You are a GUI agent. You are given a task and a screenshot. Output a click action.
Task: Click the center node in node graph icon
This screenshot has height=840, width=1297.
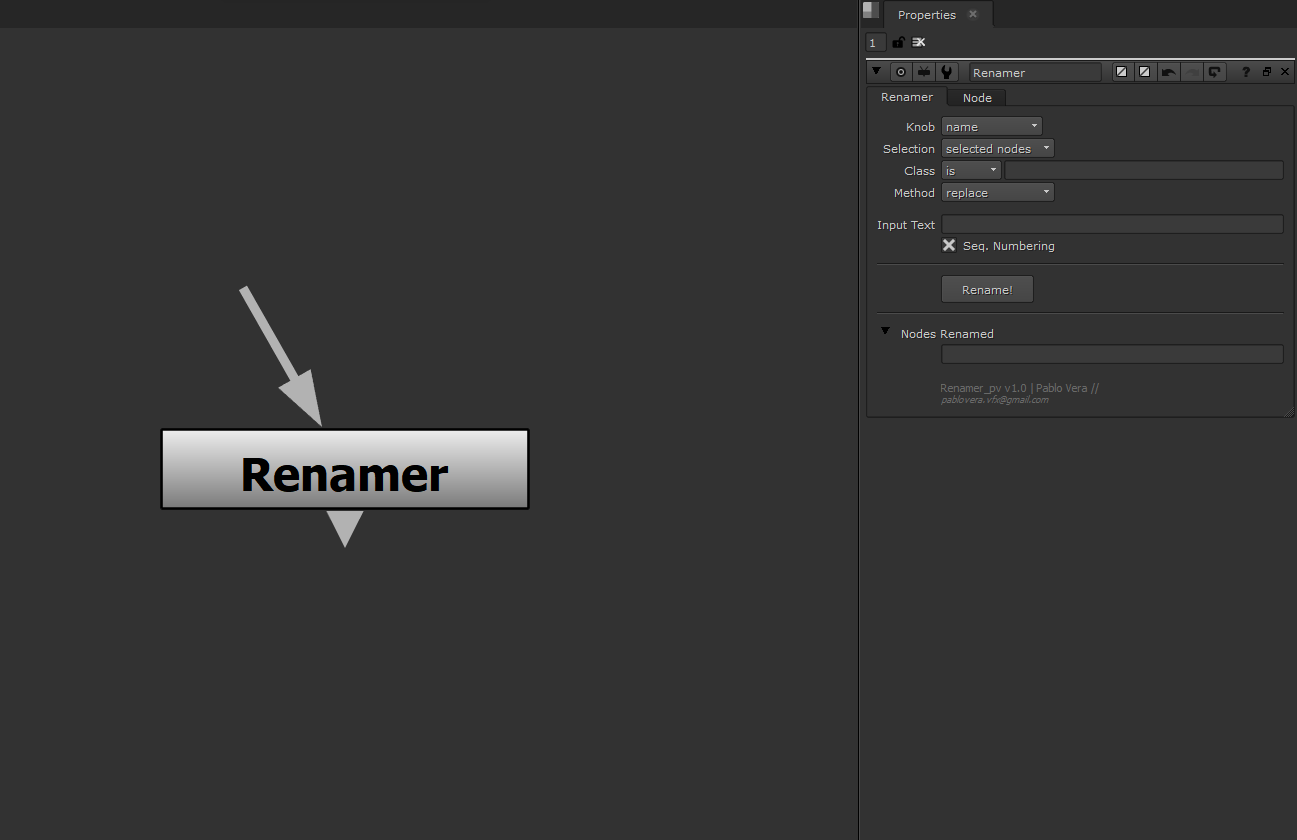coord(901,71)
